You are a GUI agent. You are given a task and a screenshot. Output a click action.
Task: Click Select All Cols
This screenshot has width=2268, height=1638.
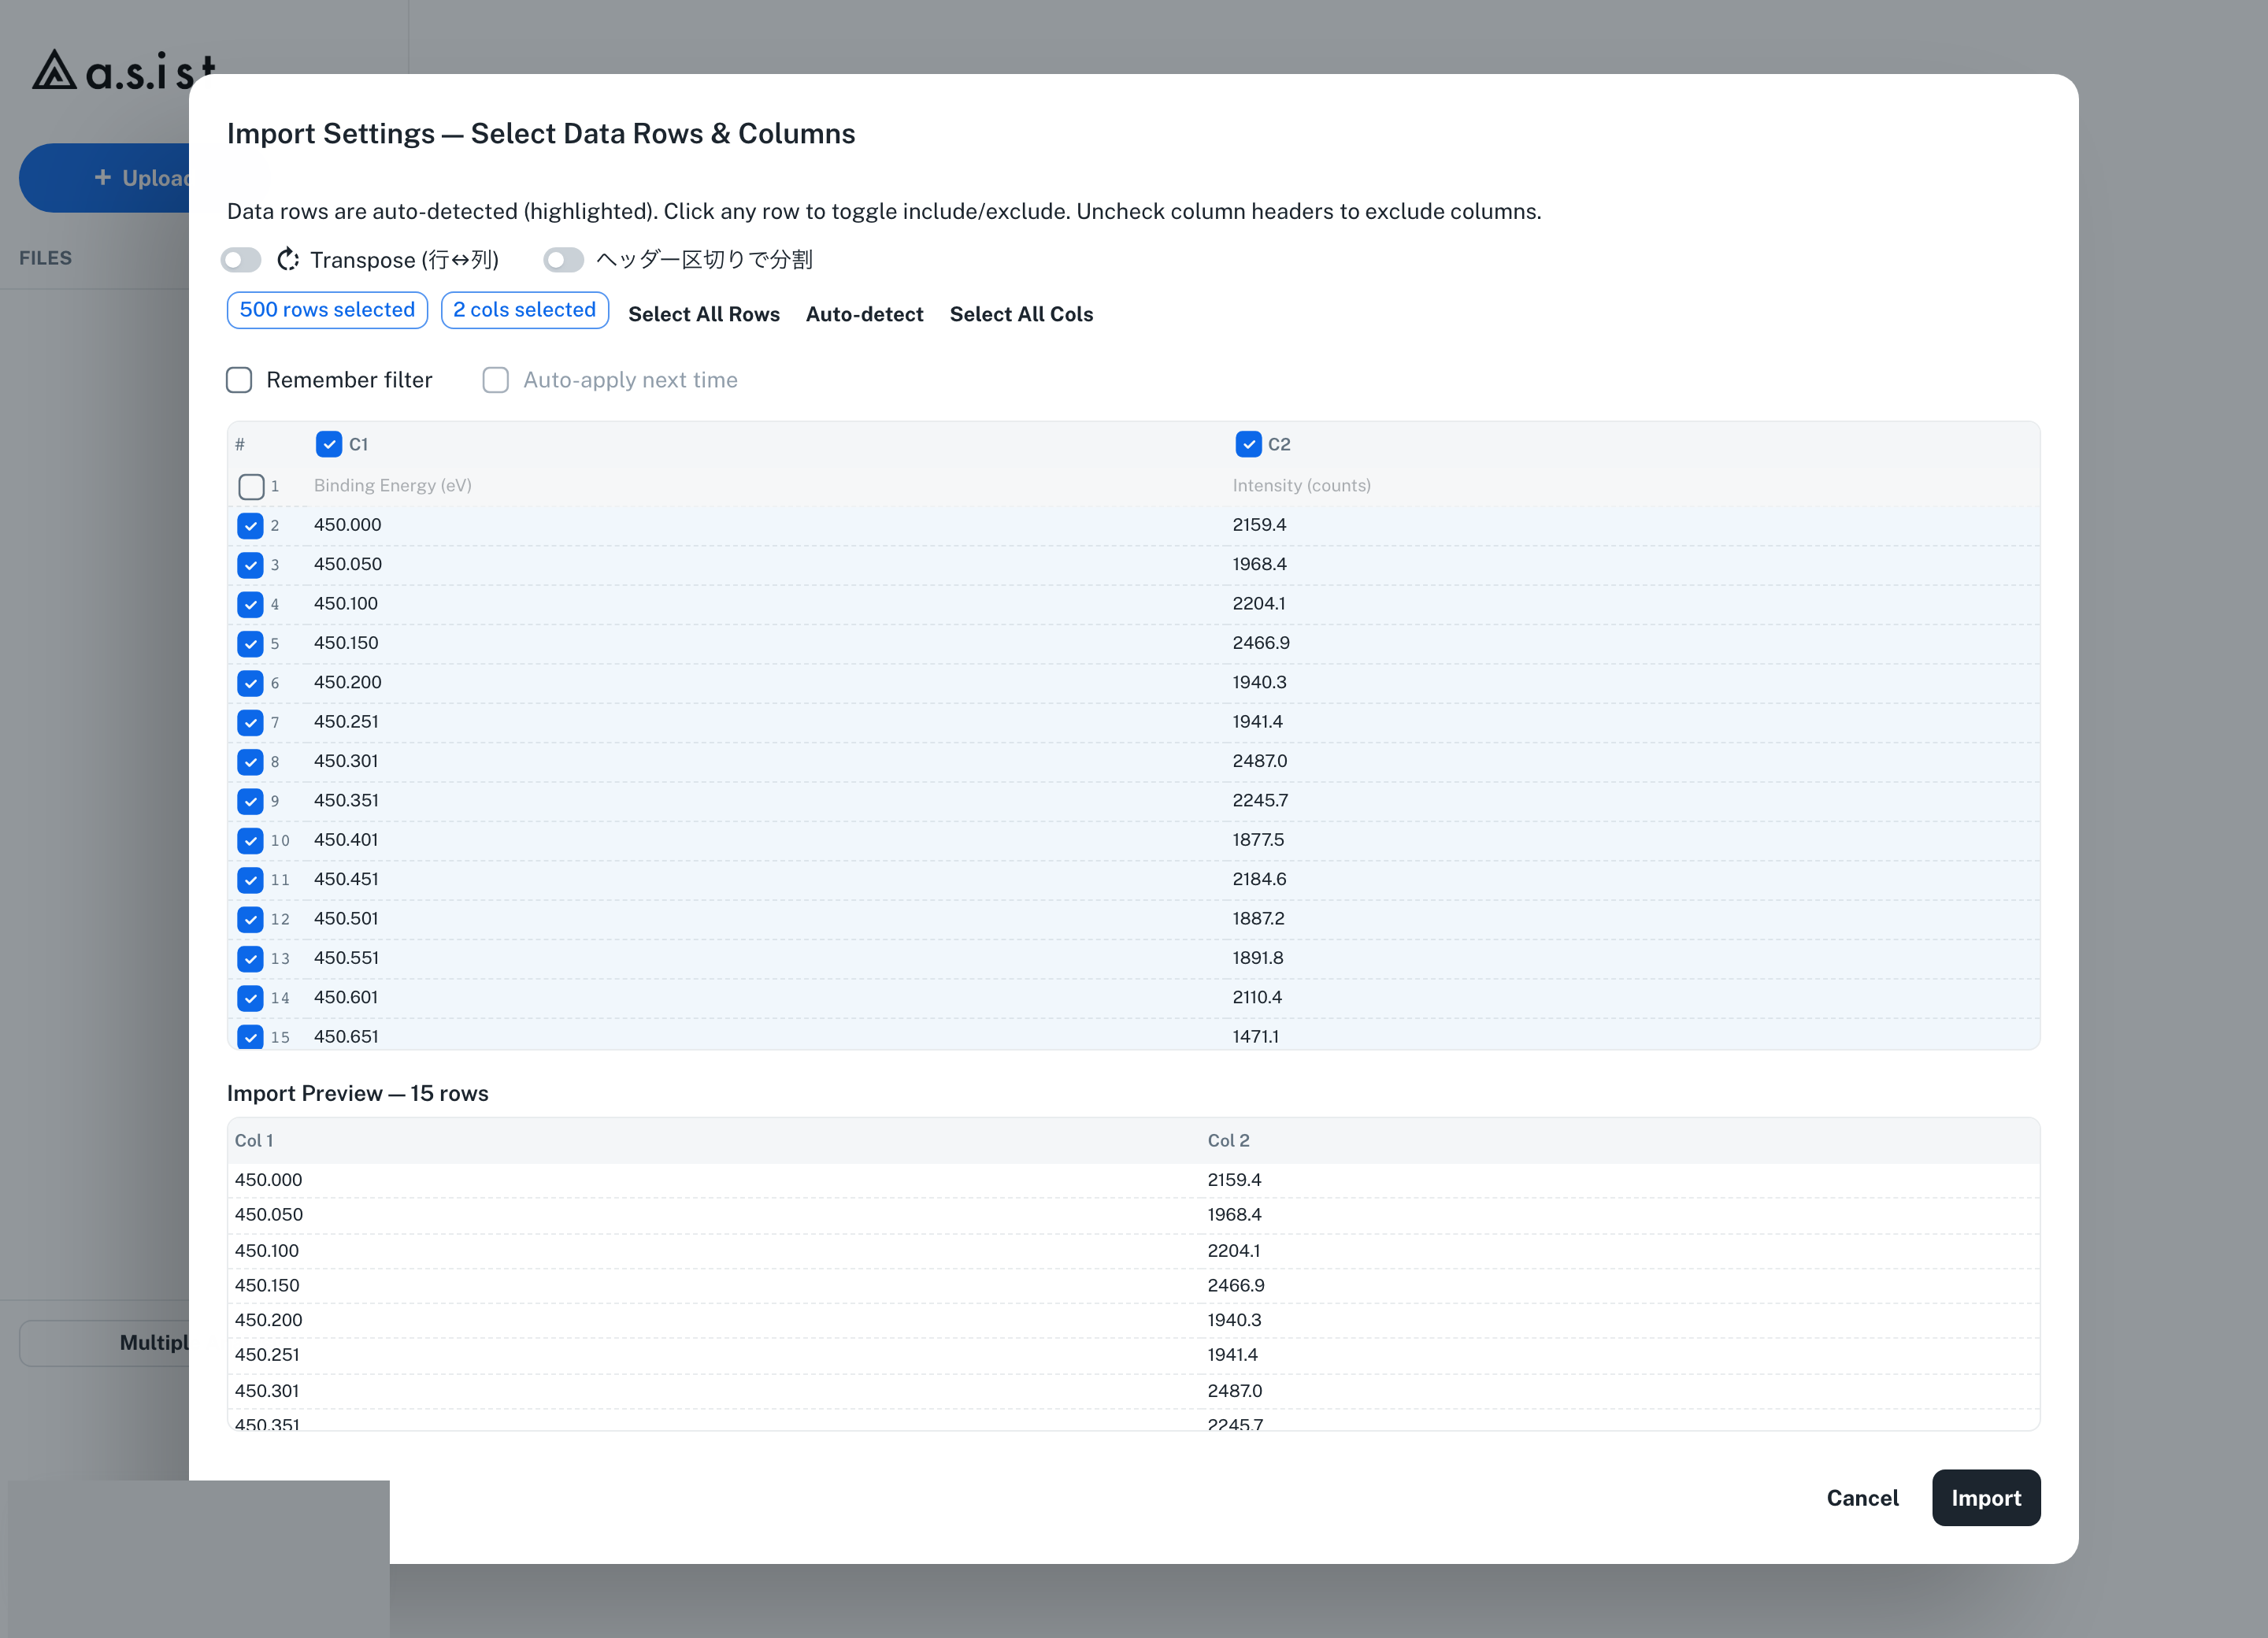(1021, 314)
